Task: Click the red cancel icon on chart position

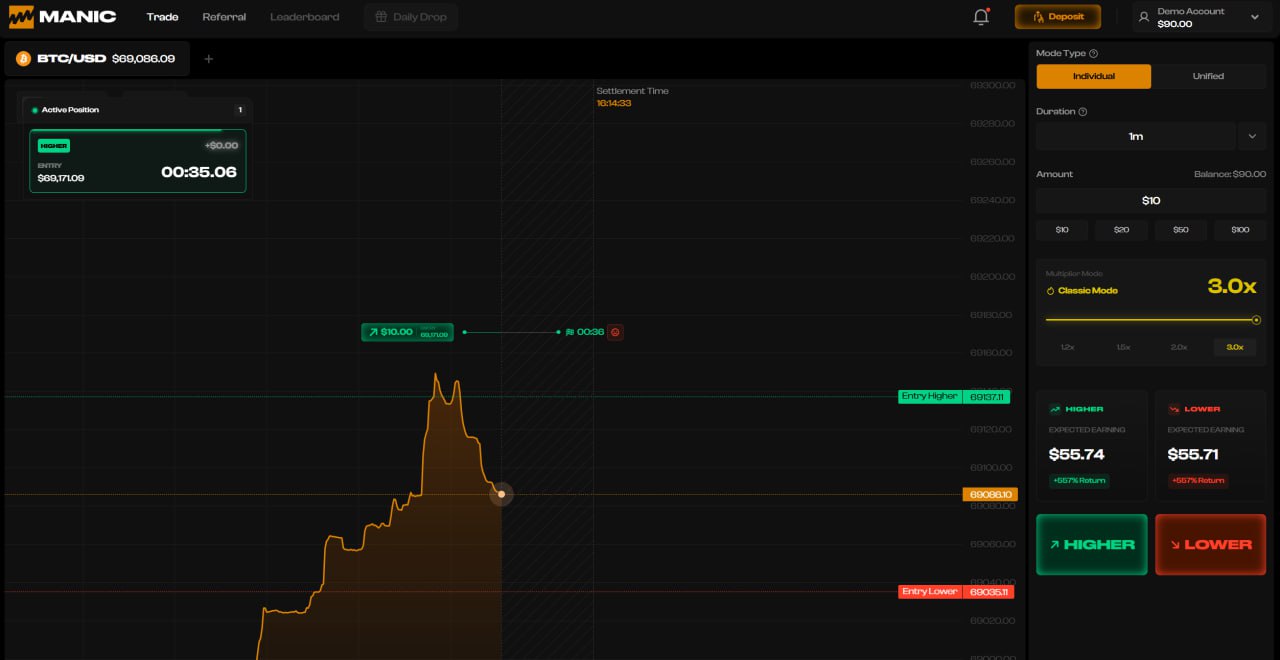Action: (x=615, y=332)
